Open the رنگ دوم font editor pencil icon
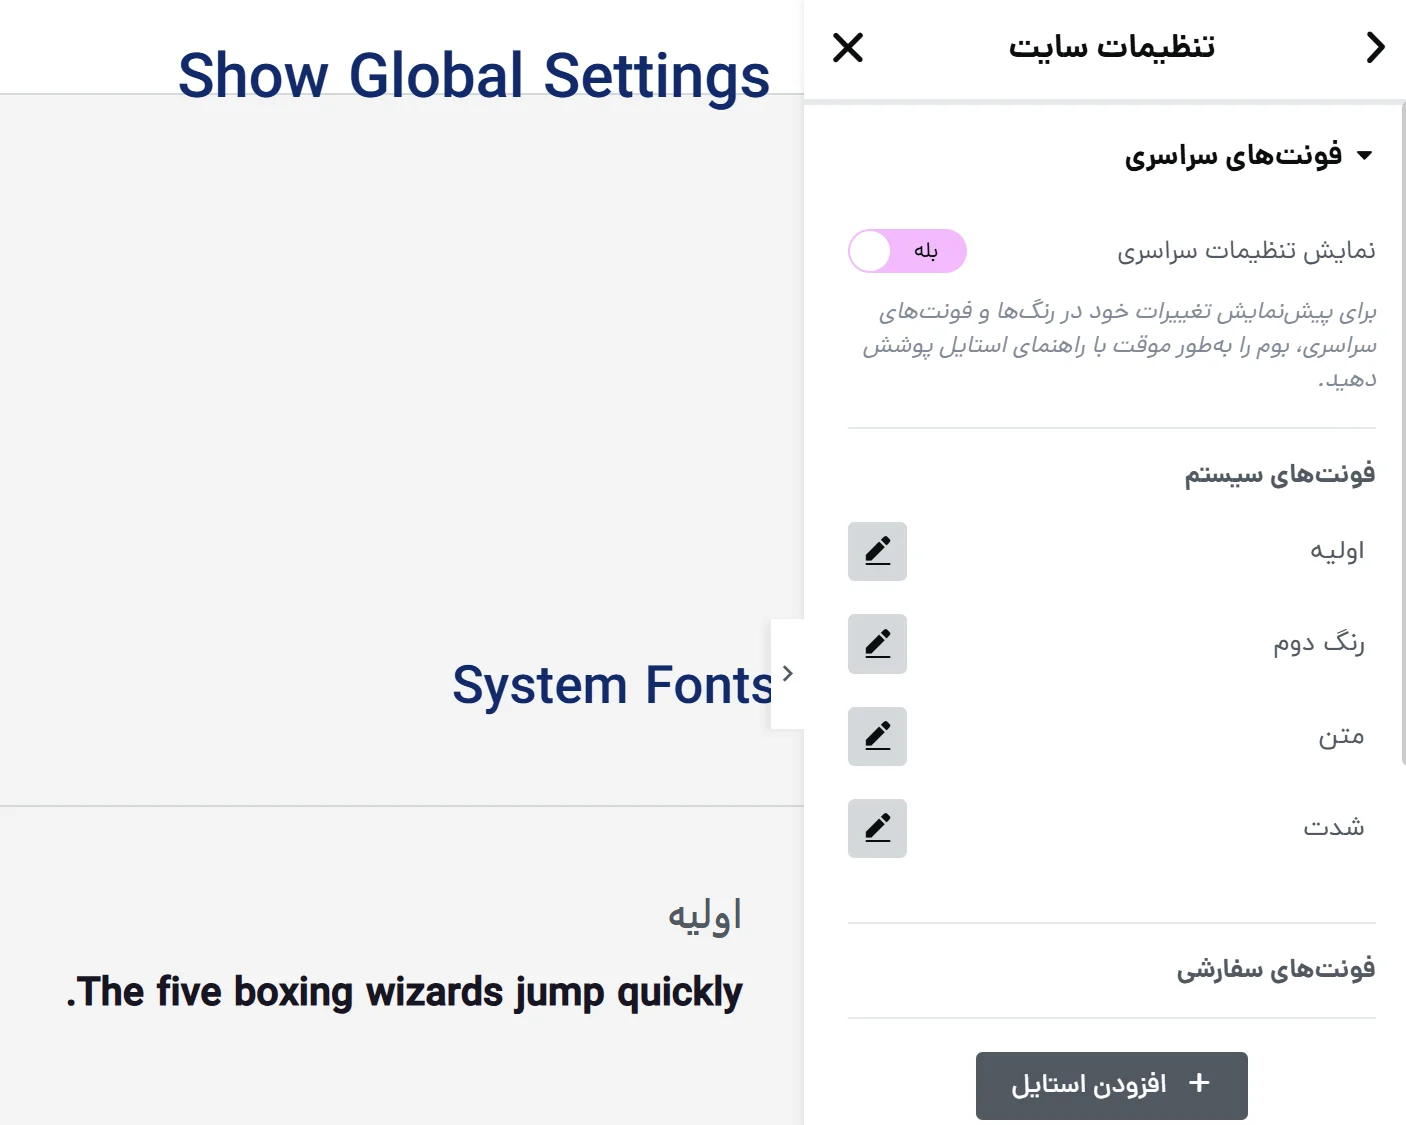The height and width of the screenshot is (1125, 1406). (877, 643)
